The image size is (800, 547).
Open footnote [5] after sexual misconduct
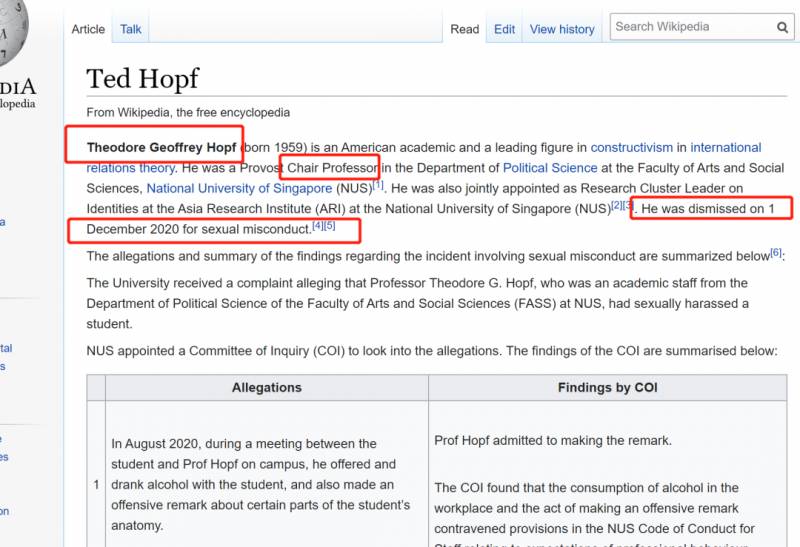330,226
